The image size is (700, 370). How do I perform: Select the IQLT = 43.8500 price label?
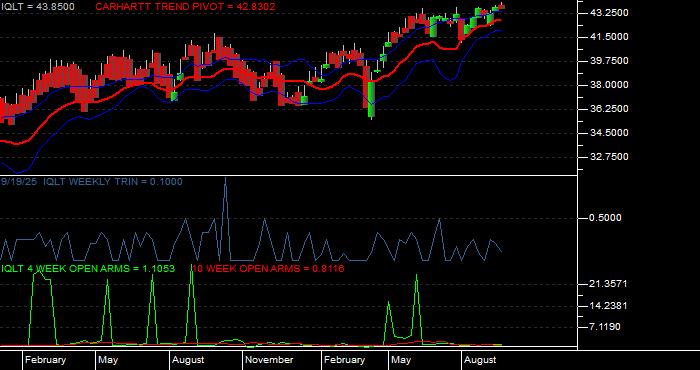click(38, 7)
